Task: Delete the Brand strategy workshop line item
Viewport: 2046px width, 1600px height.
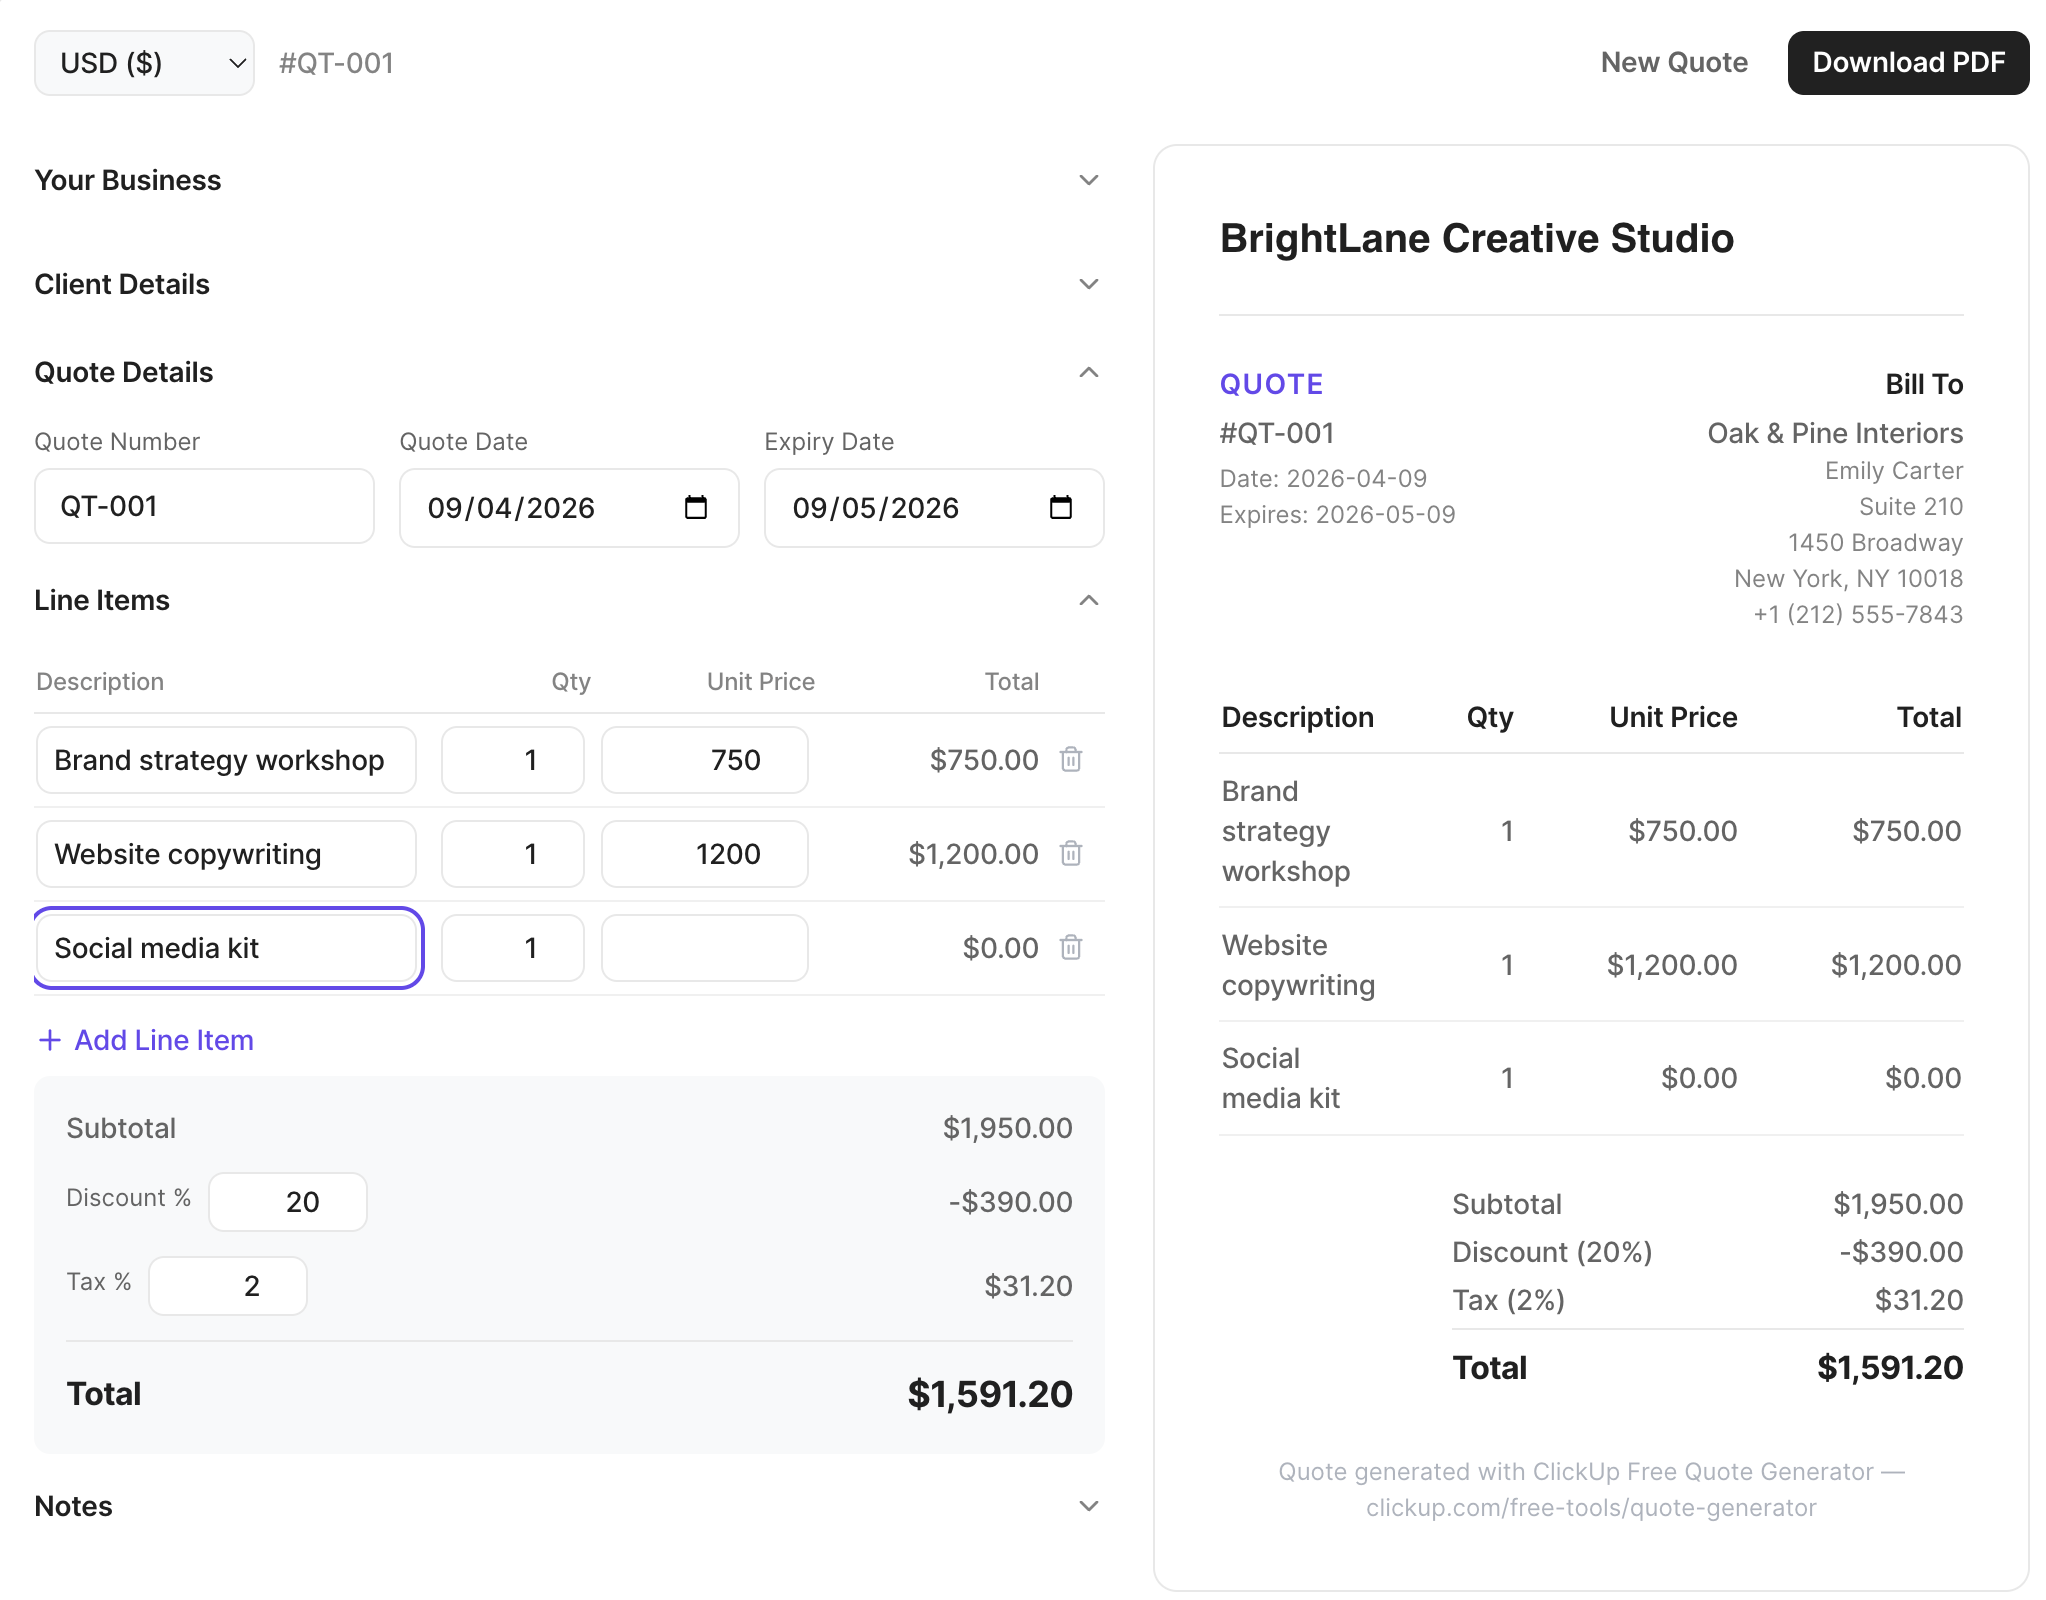Action: (x=1070, y=760)
